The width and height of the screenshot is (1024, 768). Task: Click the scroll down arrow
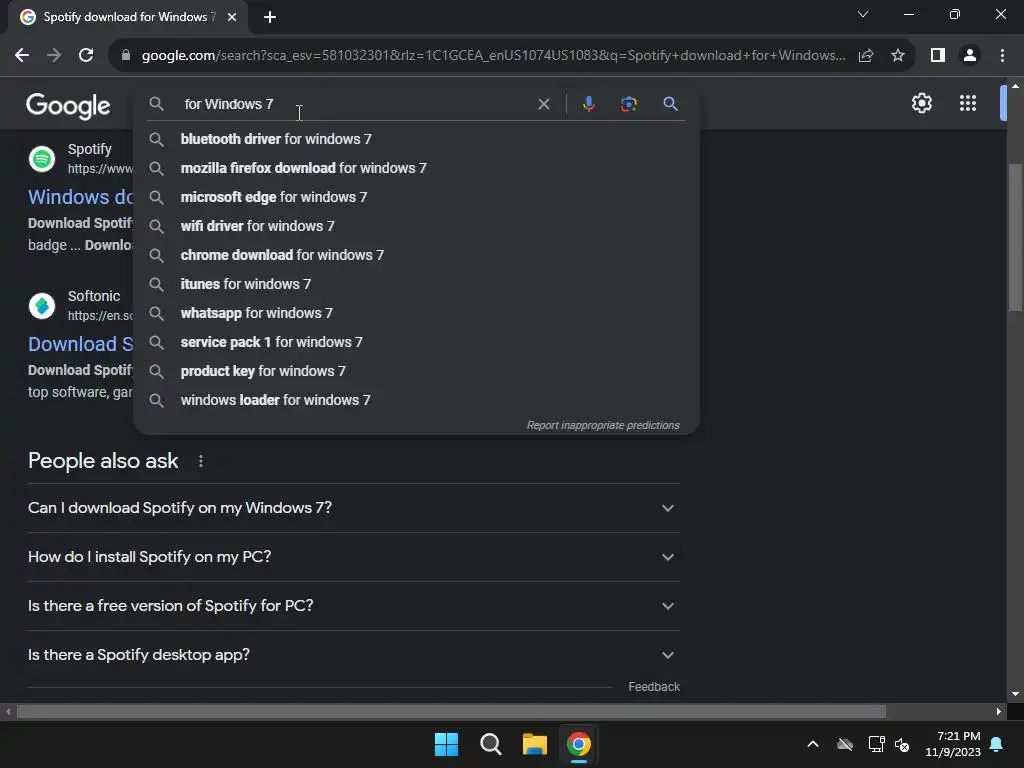tap(1015, 694)
